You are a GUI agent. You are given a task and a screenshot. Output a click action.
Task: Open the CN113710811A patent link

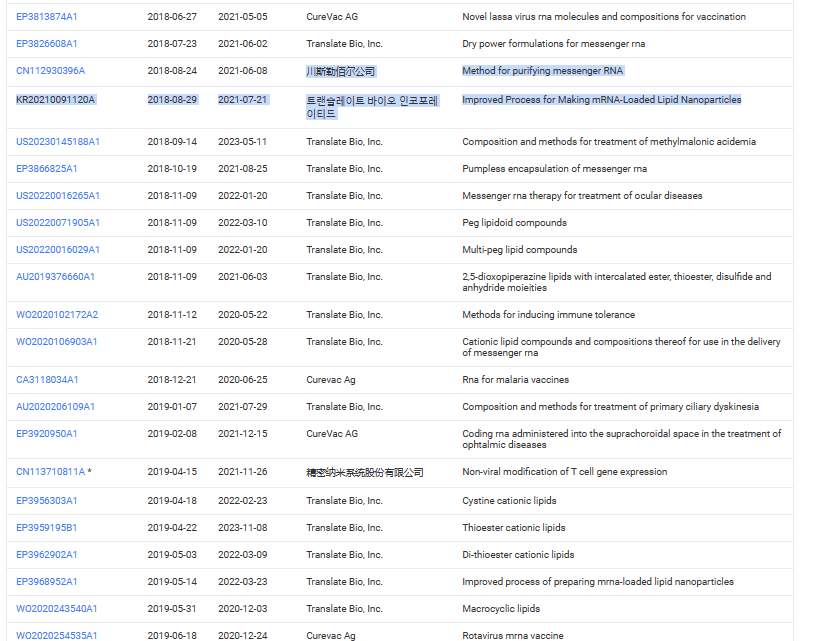point(50,472)
